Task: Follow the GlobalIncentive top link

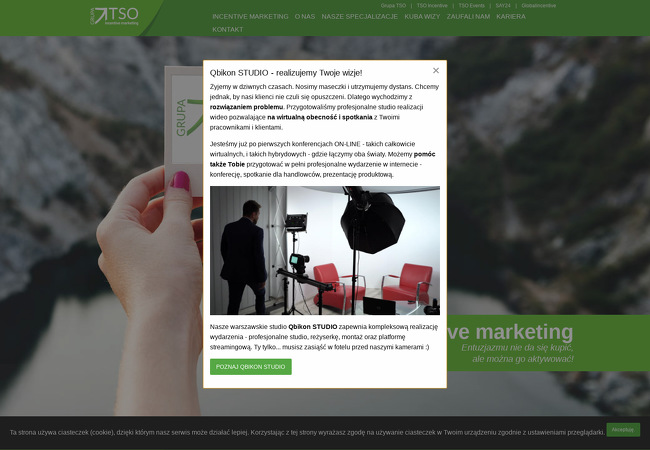Action: [x=538, y=6]
